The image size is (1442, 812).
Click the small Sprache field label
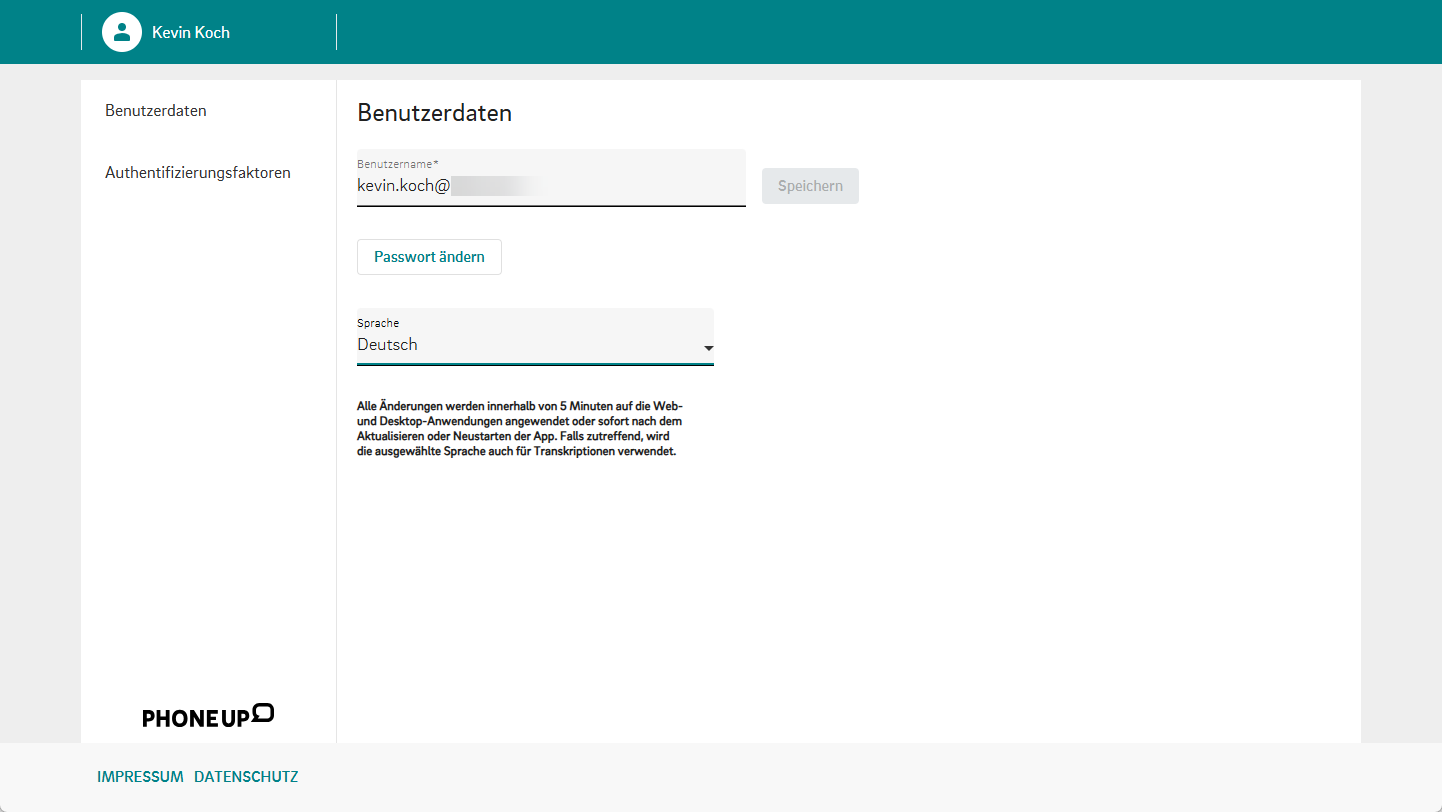click(x=378, y=323)
